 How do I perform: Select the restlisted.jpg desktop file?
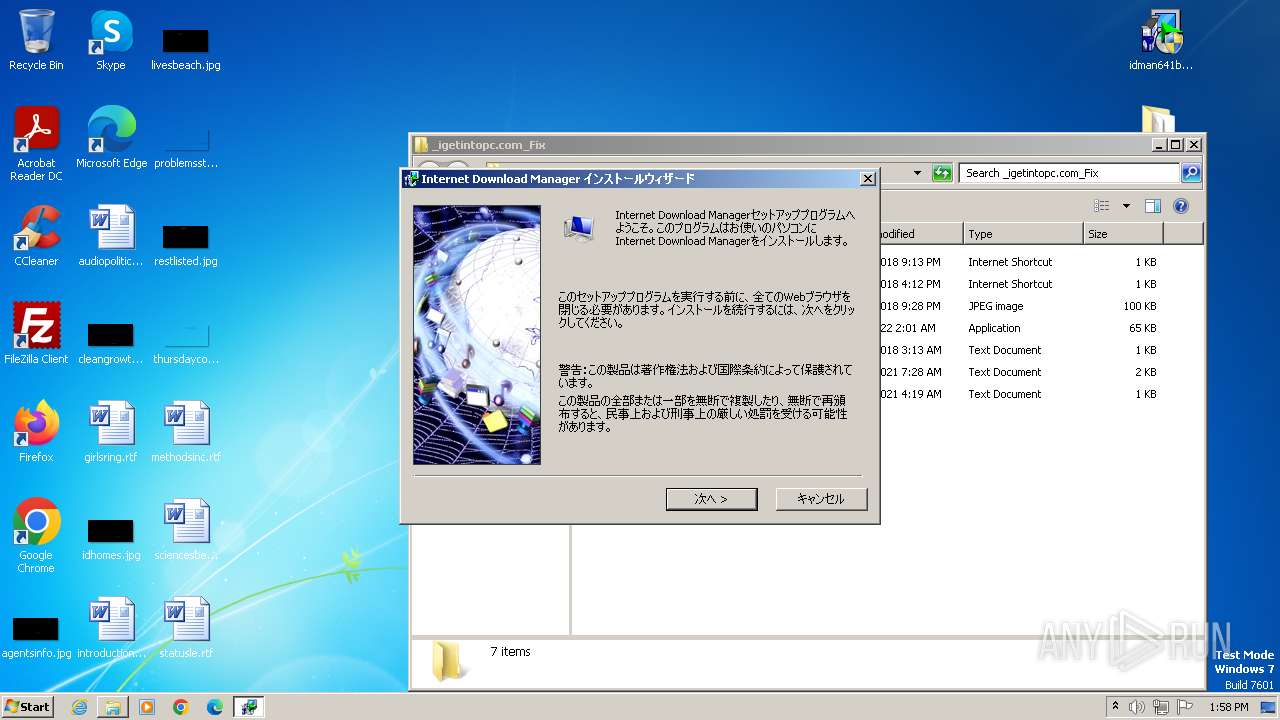click(x=185, y=245)
